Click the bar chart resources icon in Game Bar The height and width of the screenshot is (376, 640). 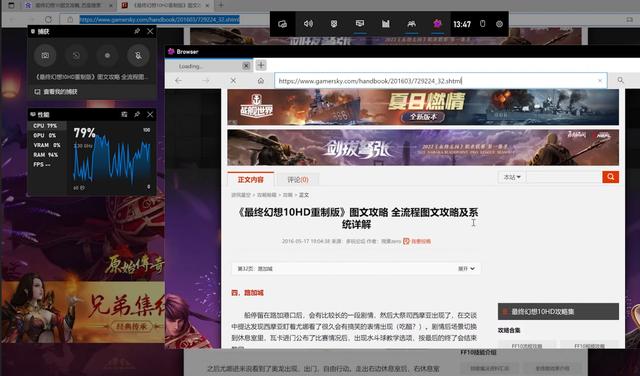click(x=385, y=24)
